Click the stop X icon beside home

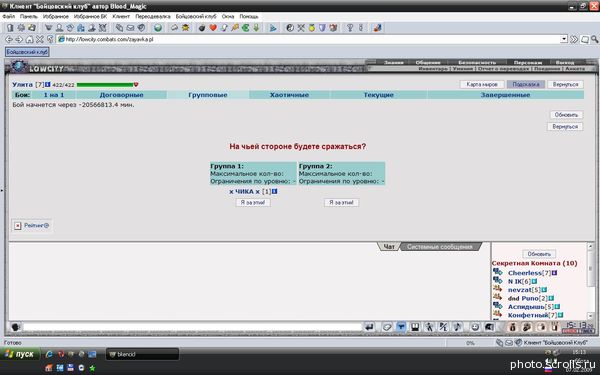click(39, 39)
